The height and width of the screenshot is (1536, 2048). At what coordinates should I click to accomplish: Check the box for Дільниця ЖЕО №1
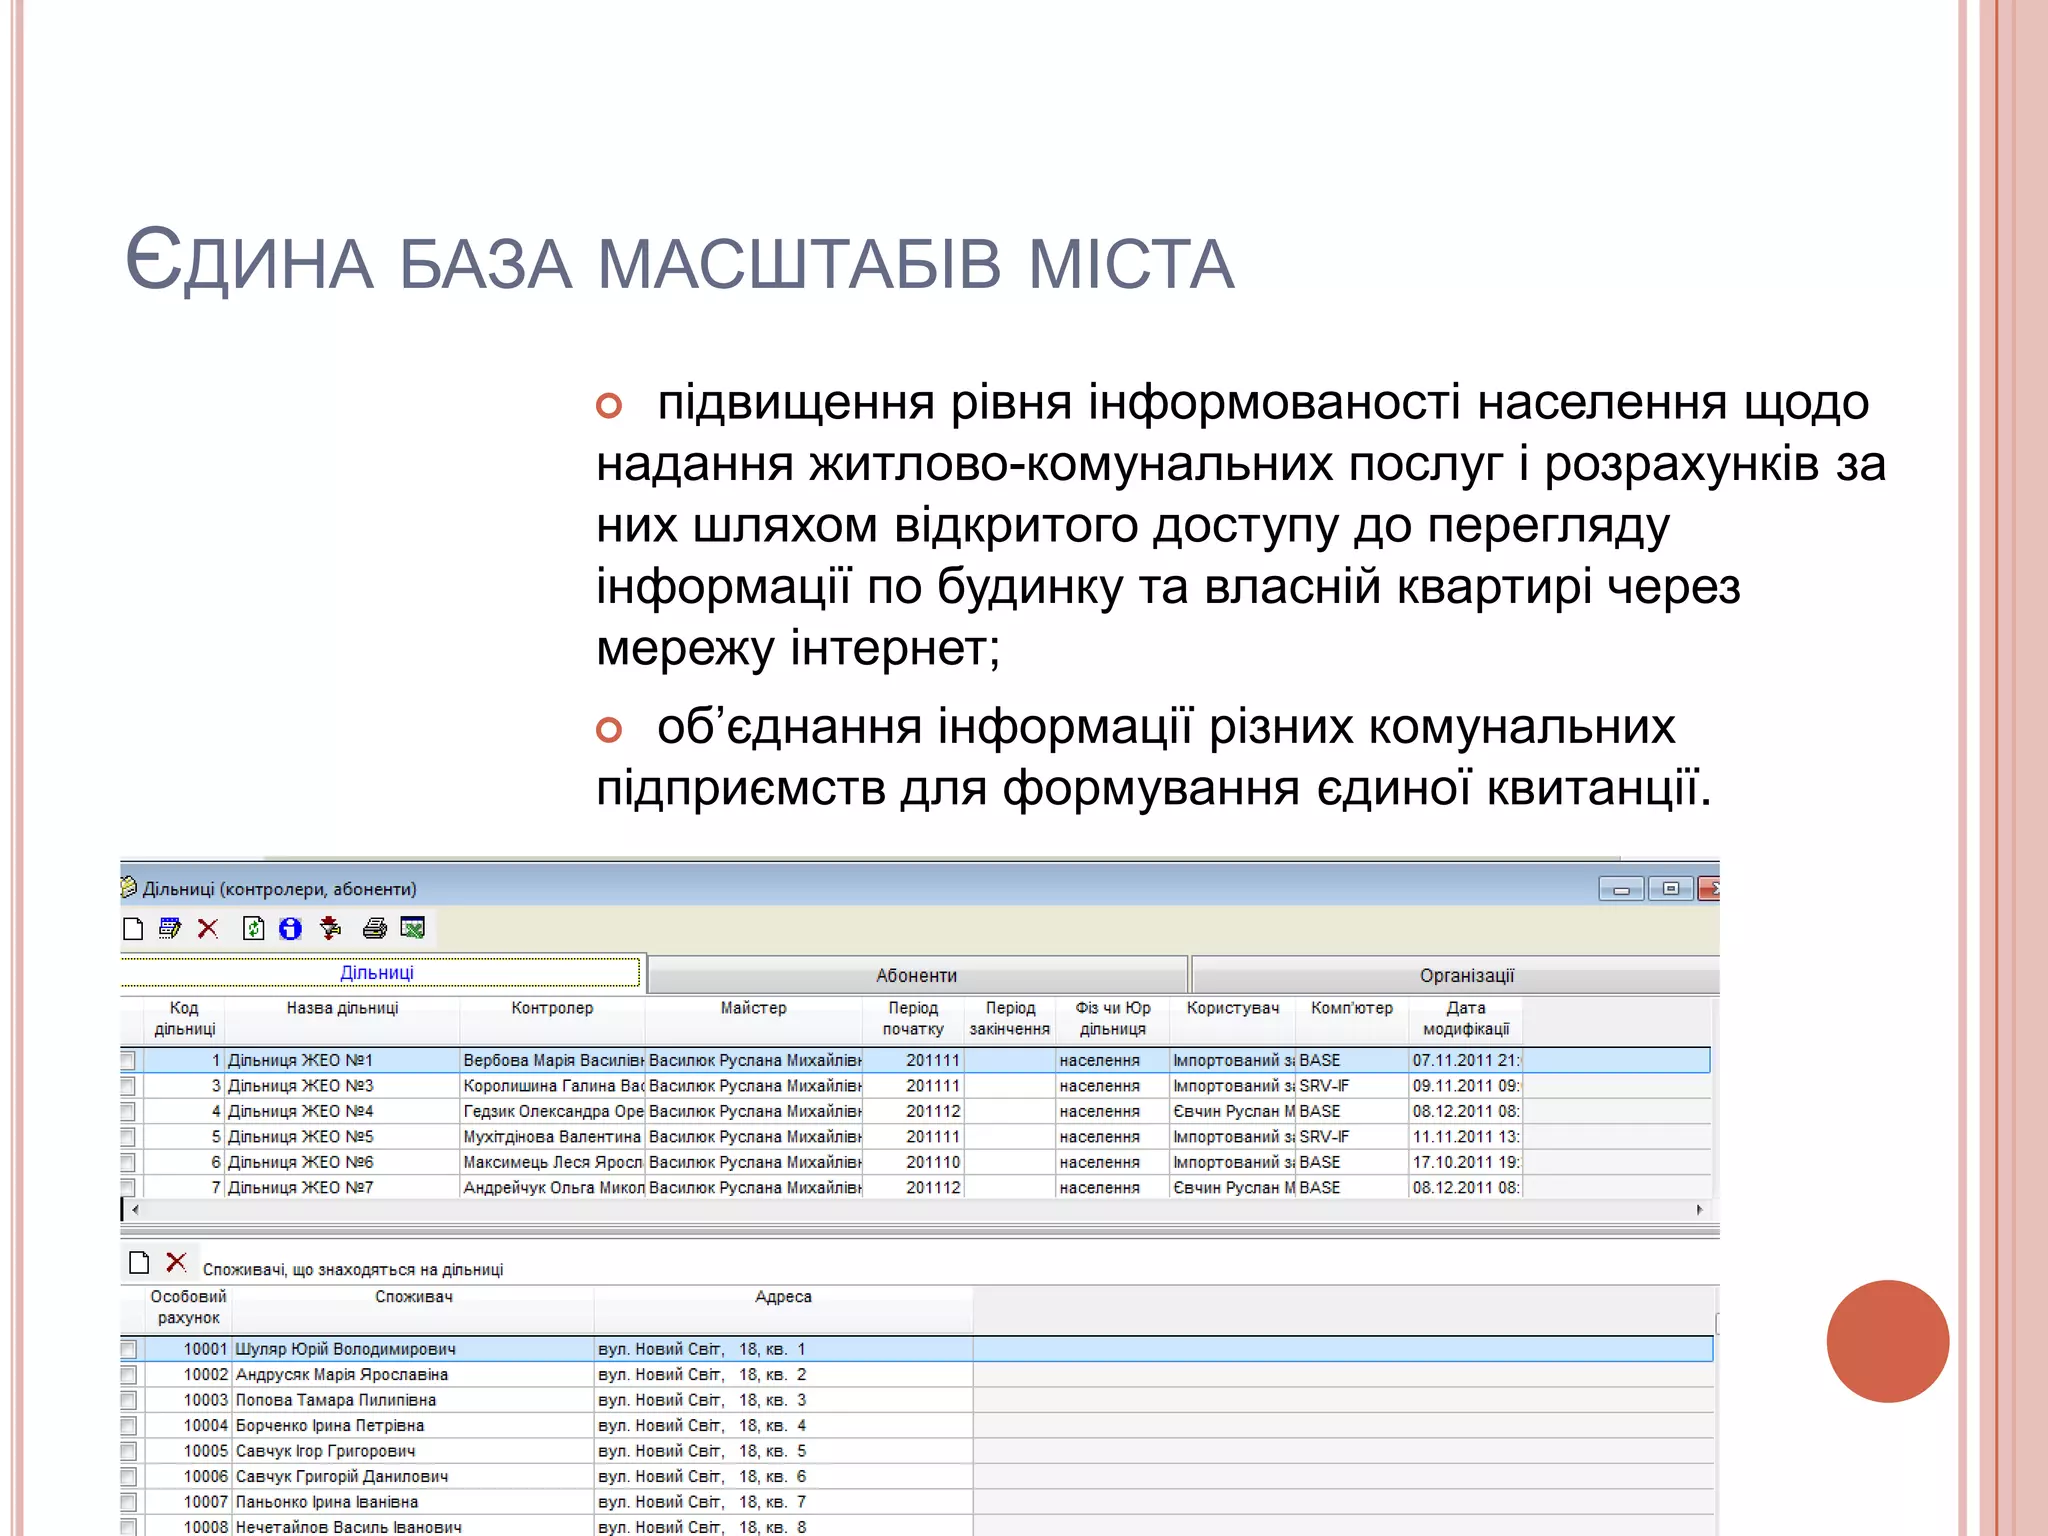pyautogui.click(x=128, y=1060)
